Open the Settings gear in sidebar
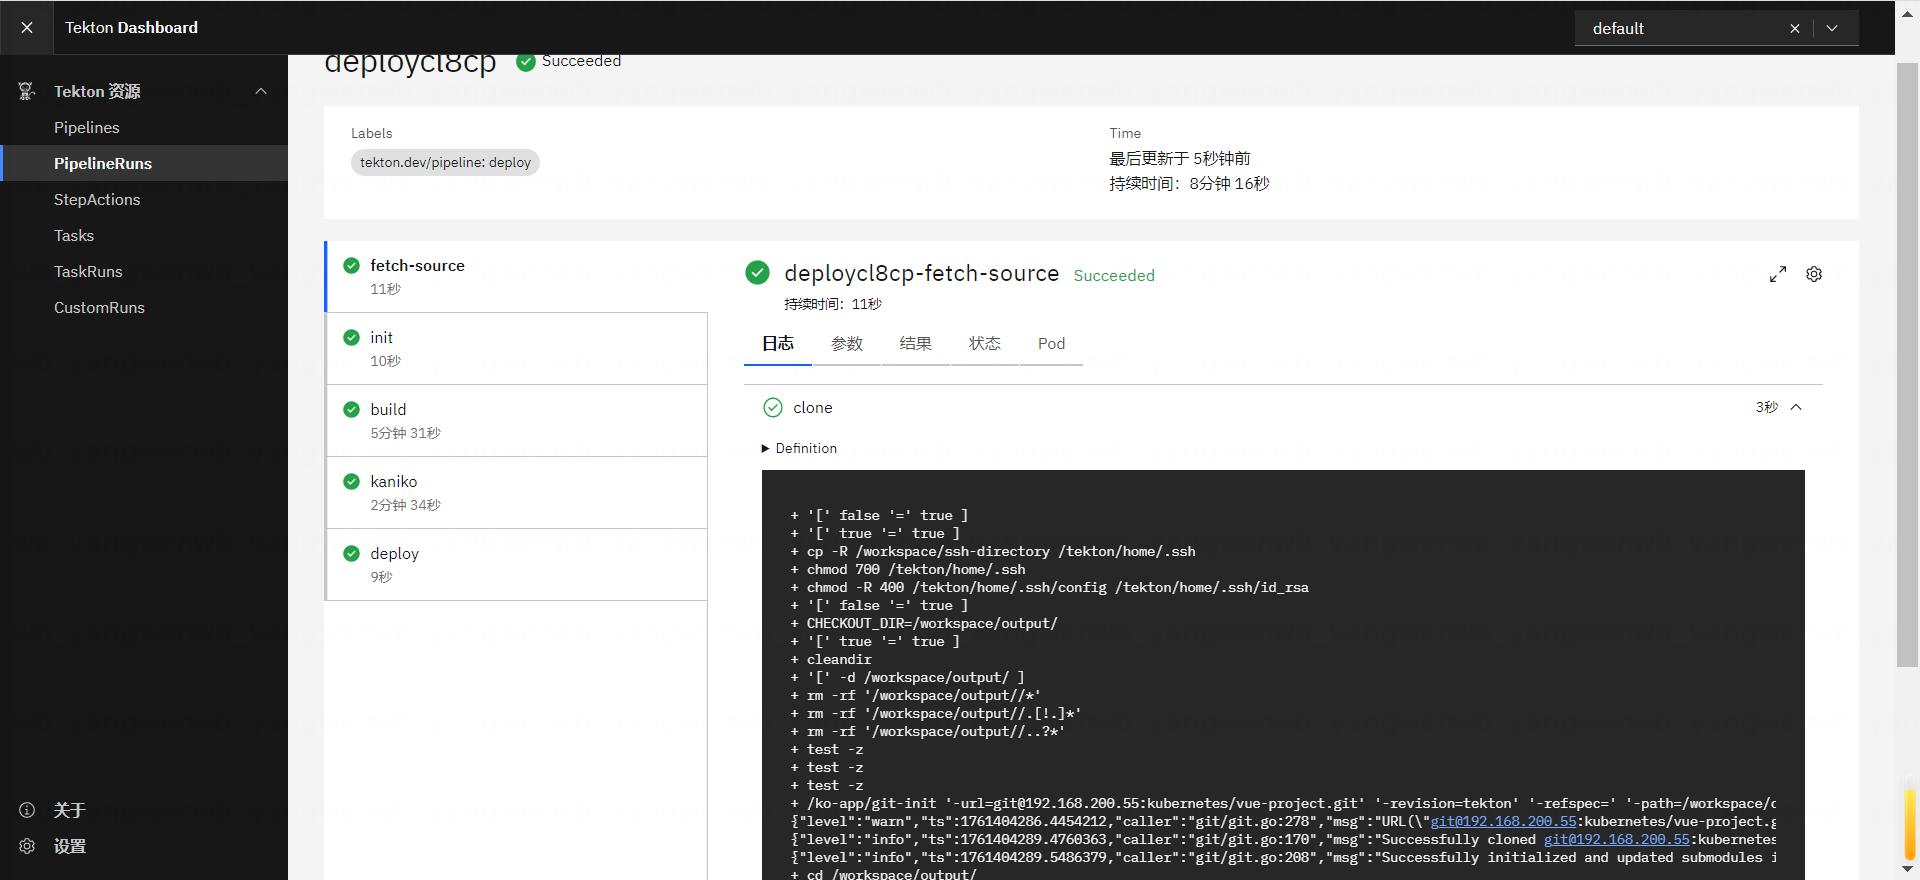 (27, 846)
